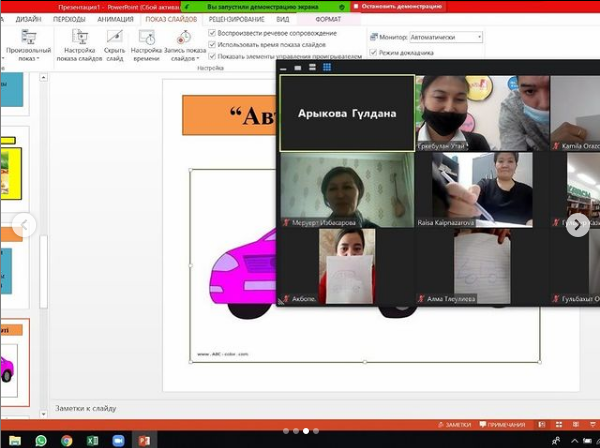Toggle Использовать время показа слайдов checkbox

(212, 45)
